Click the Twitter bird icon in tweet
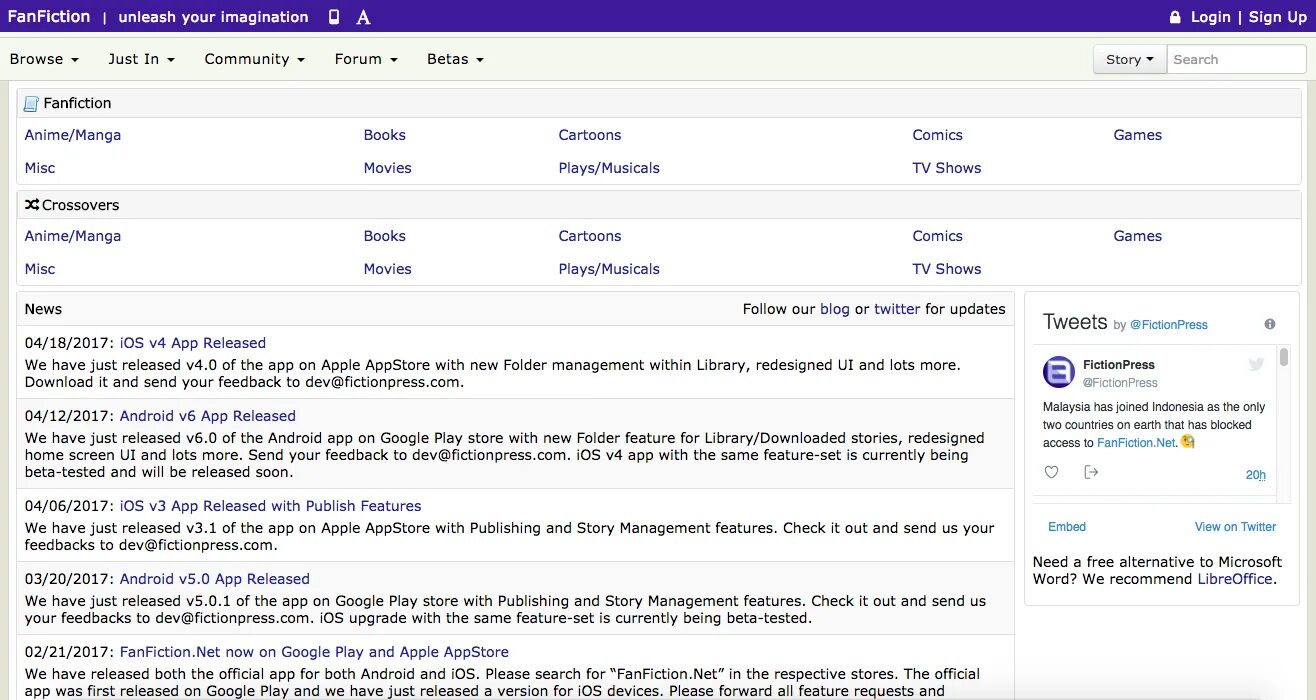The image size is (1316, 700). pyautogui.click(x=1257, y=365)
